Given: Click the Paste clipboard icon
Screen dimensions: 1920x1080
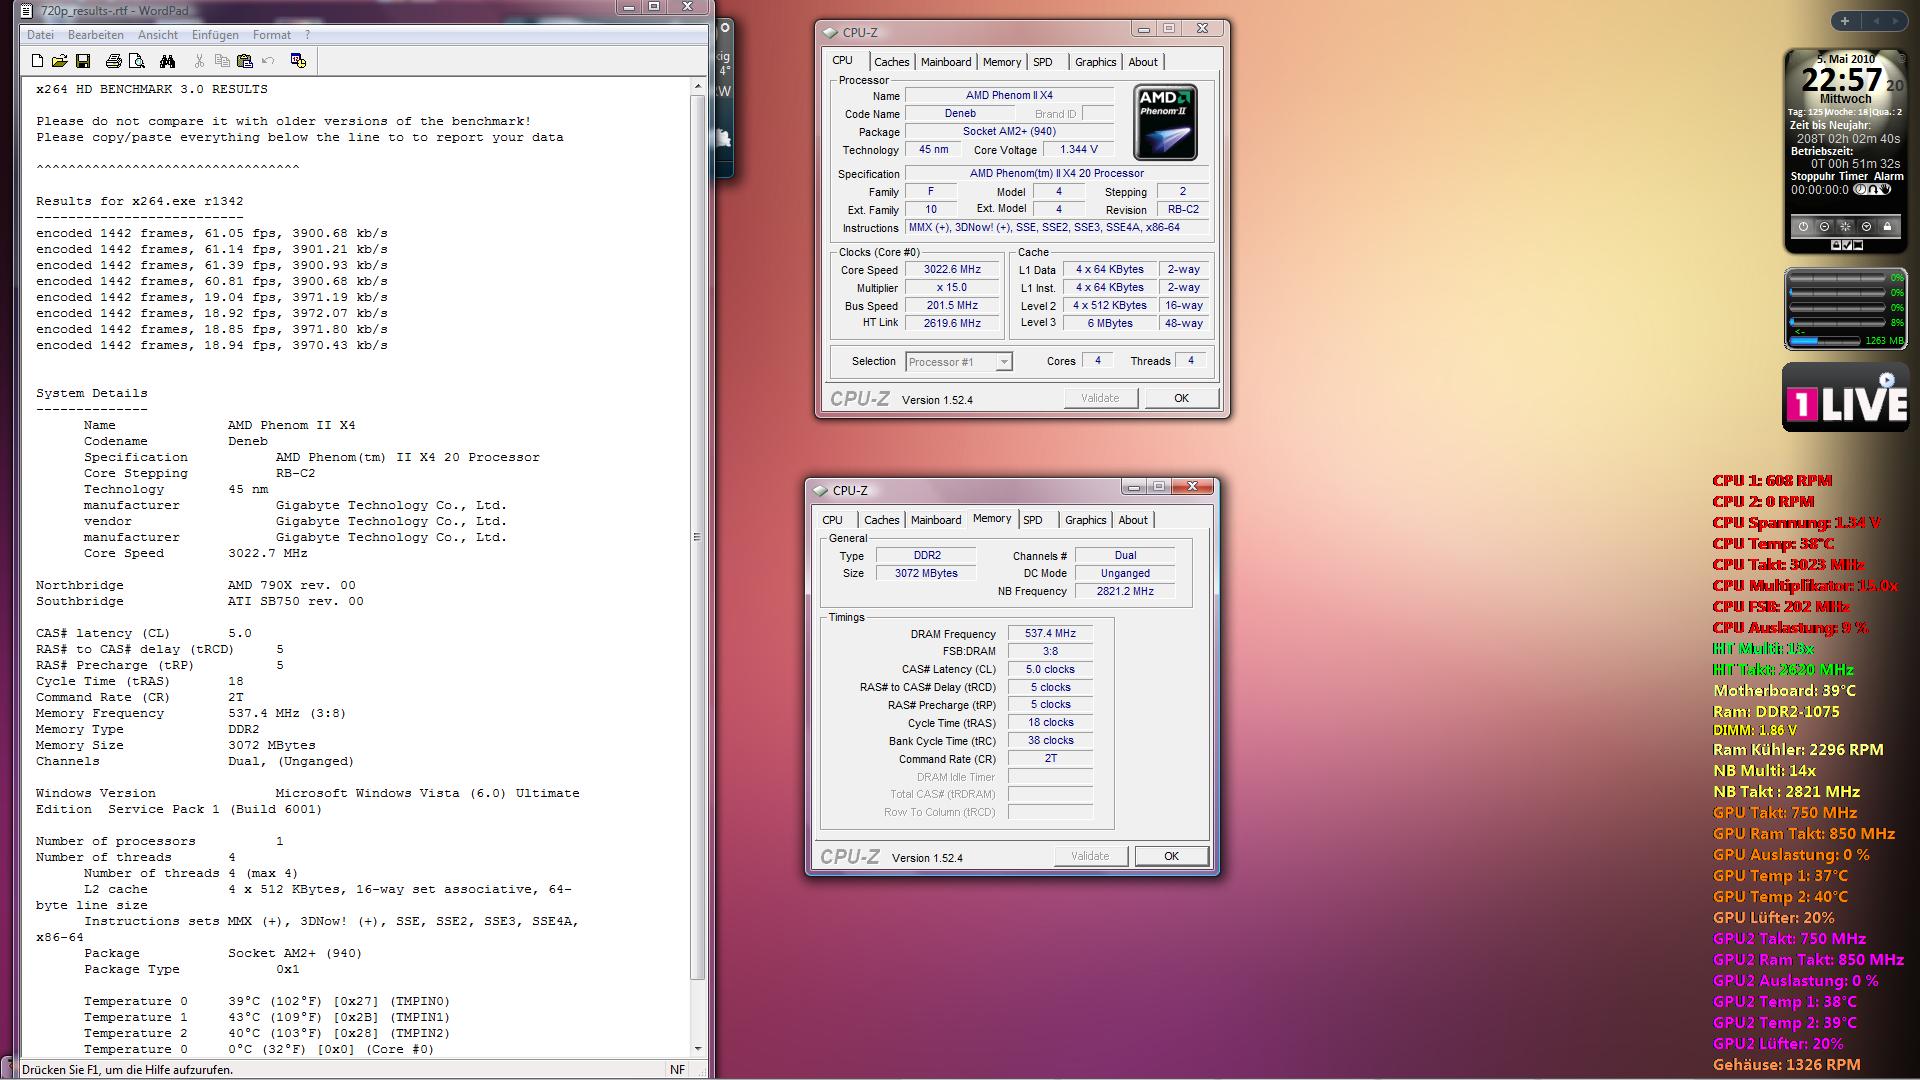Looking at the screenshot, I should [244, 61].
